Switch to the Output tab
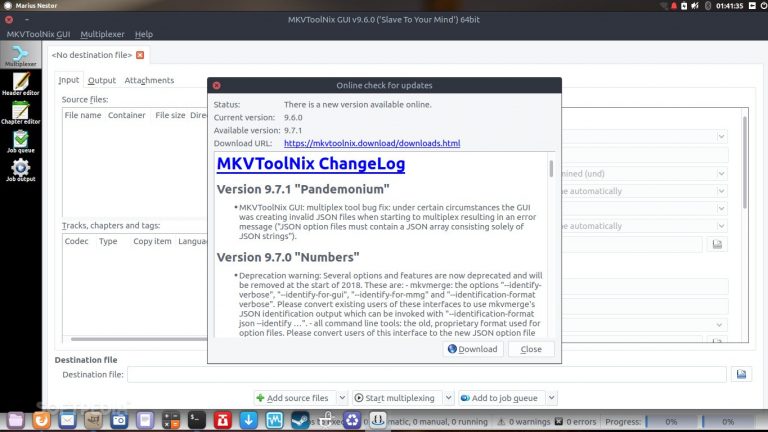 coord(102,80)
